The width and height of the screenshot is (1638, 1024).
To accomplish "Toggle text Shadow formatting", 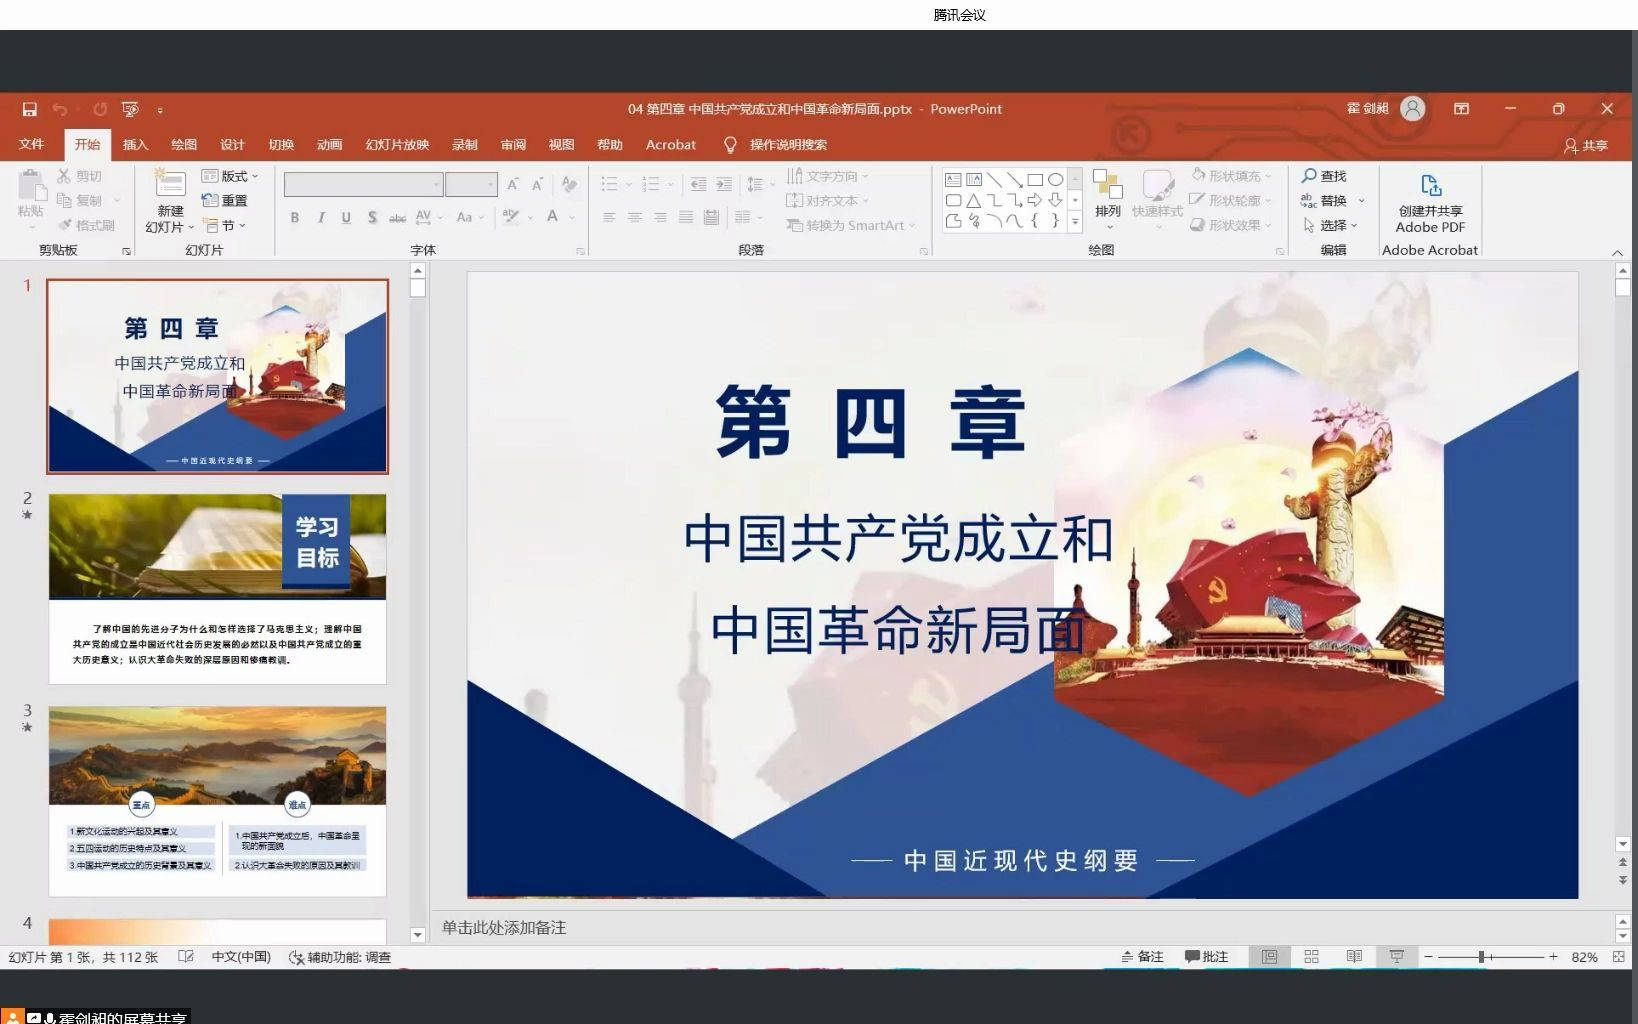I will [372, 217].
